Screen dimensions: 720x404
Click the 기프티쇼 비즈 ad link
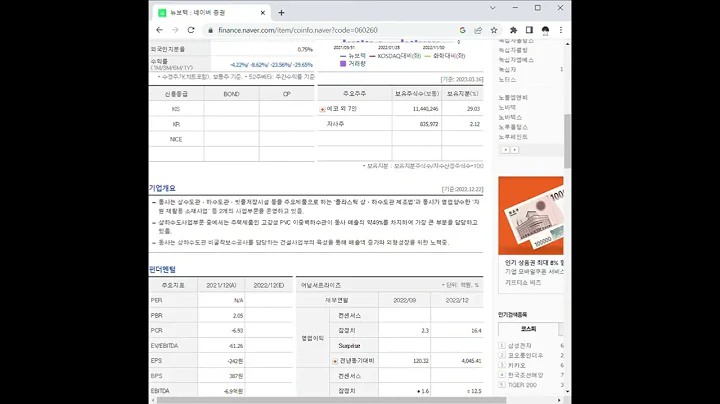click(523, 283)
